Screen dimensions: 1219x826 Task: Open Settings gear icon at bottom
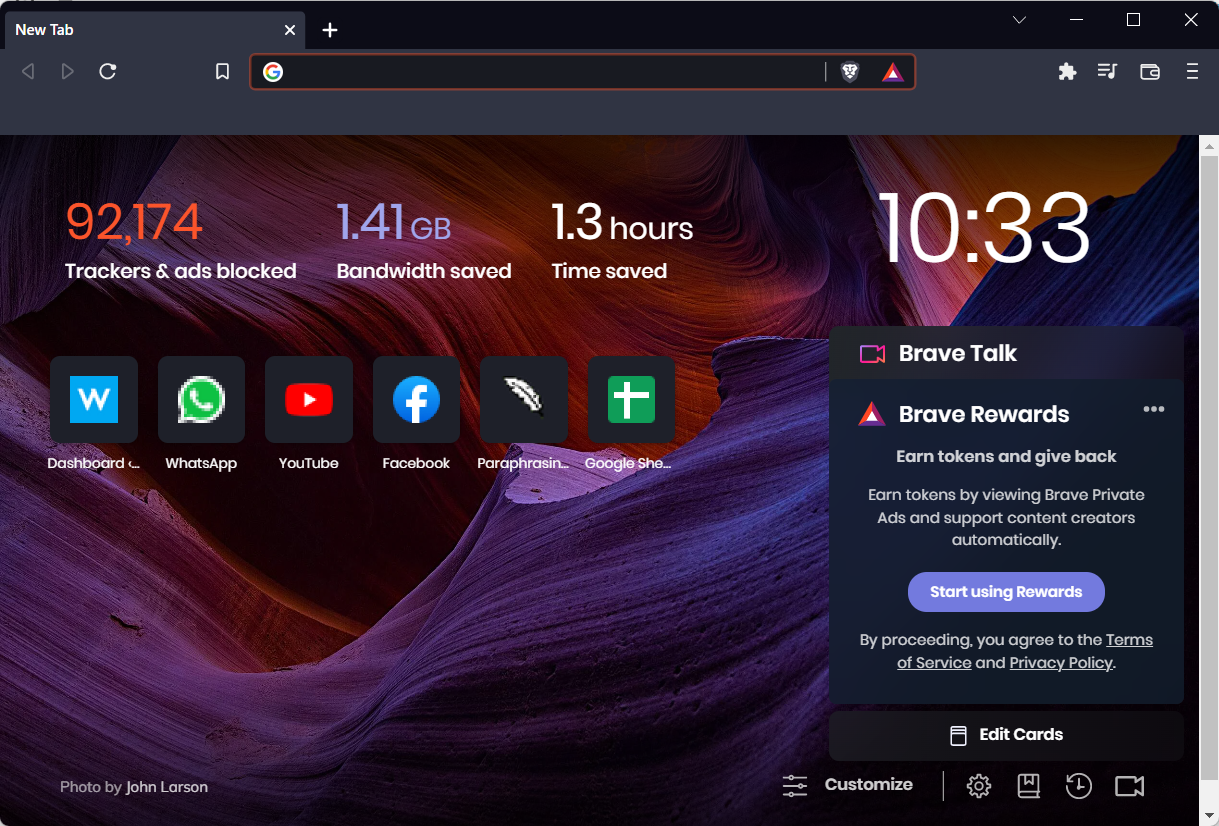click(979, 786)
